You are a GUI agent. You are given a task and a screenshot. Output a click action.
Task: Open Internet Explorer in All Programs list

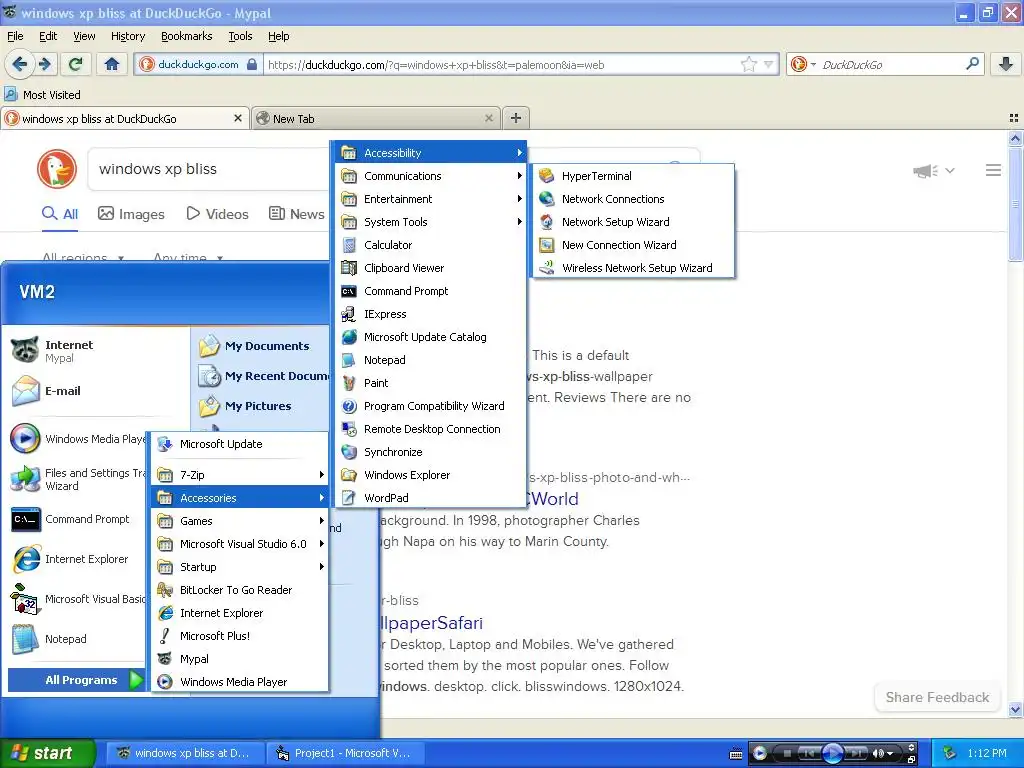239,613
